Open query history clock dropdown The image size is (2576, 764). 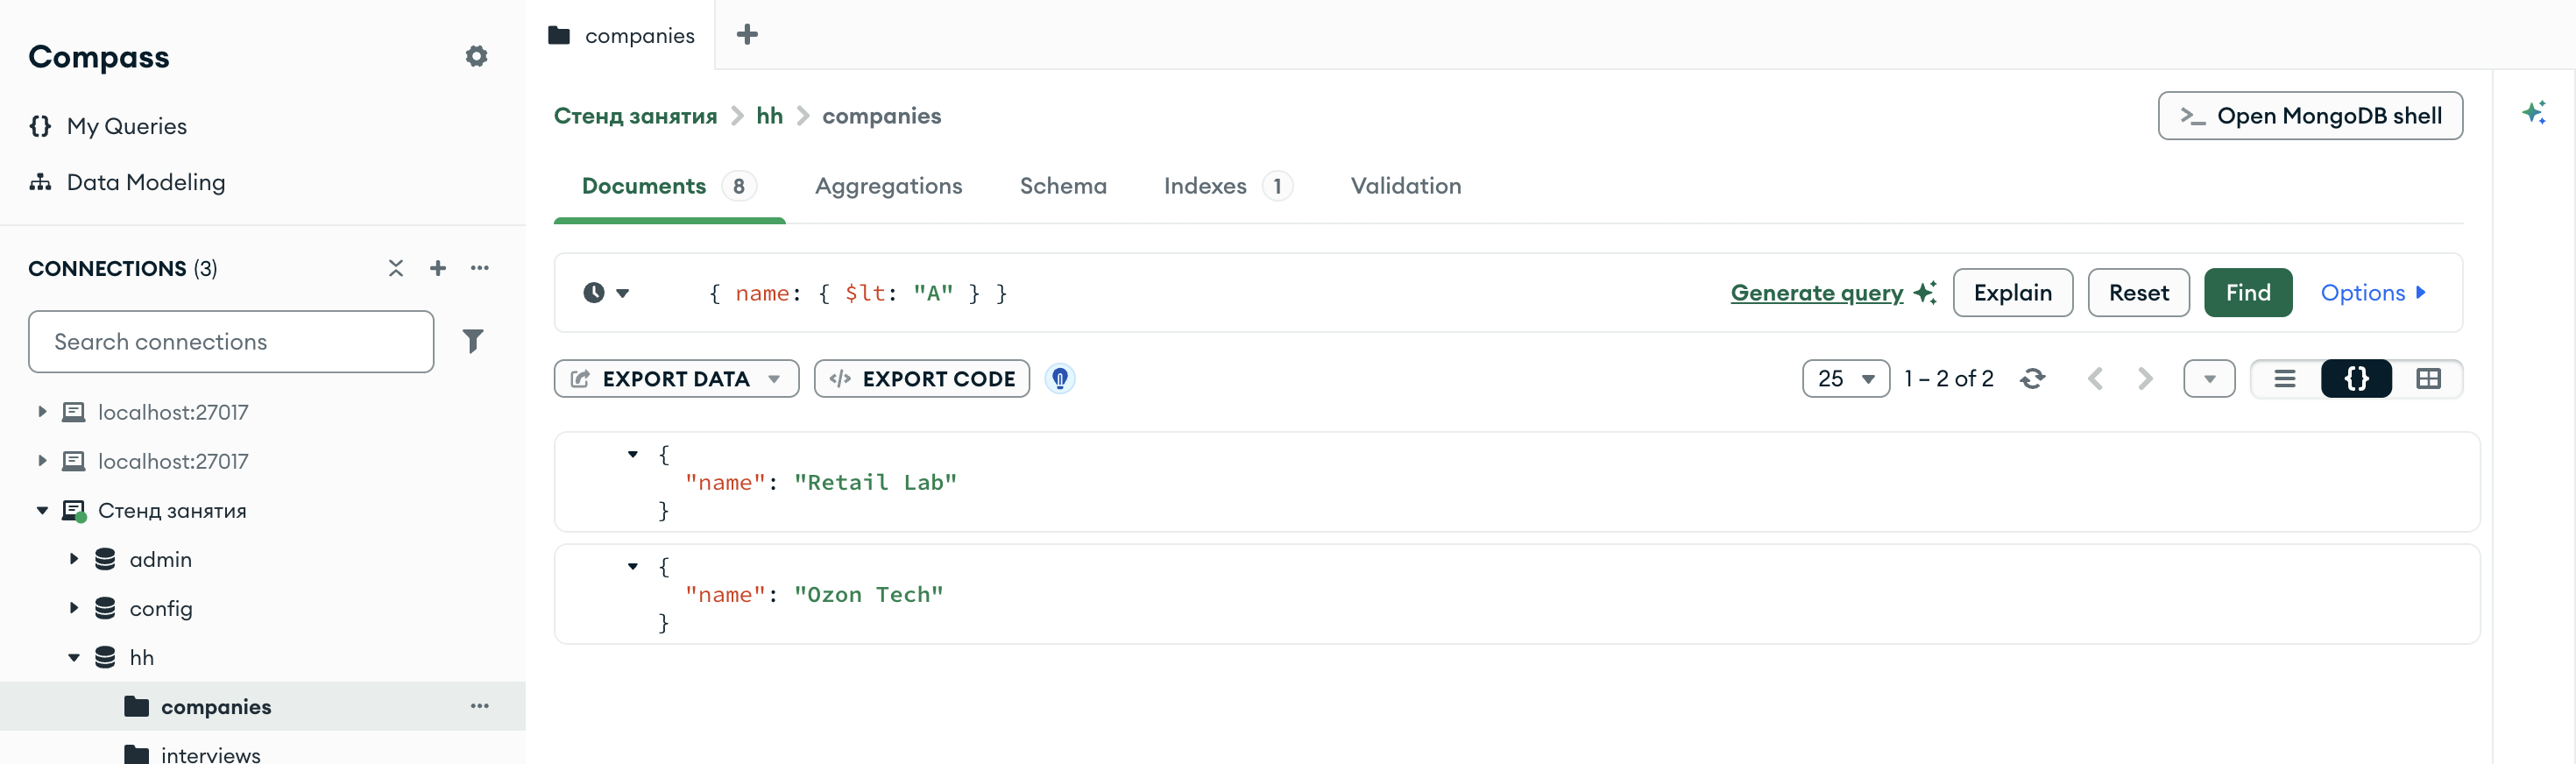606,293
